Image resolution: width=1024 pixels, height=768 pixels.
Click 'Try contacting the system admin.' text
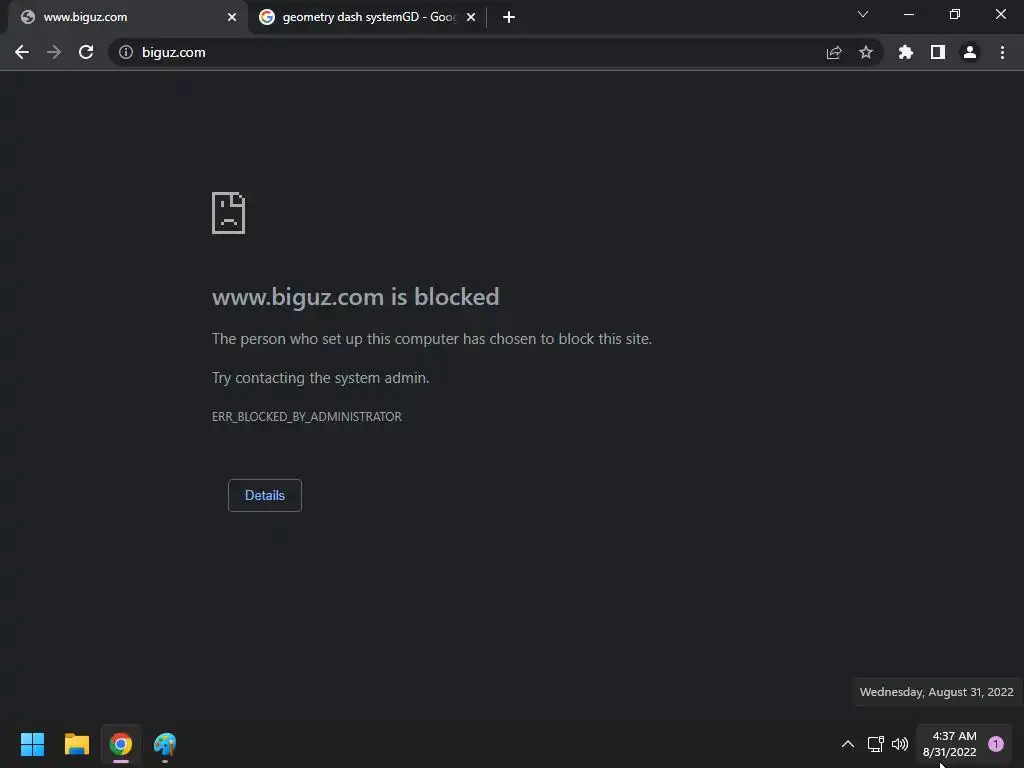[x=321, y=378]
